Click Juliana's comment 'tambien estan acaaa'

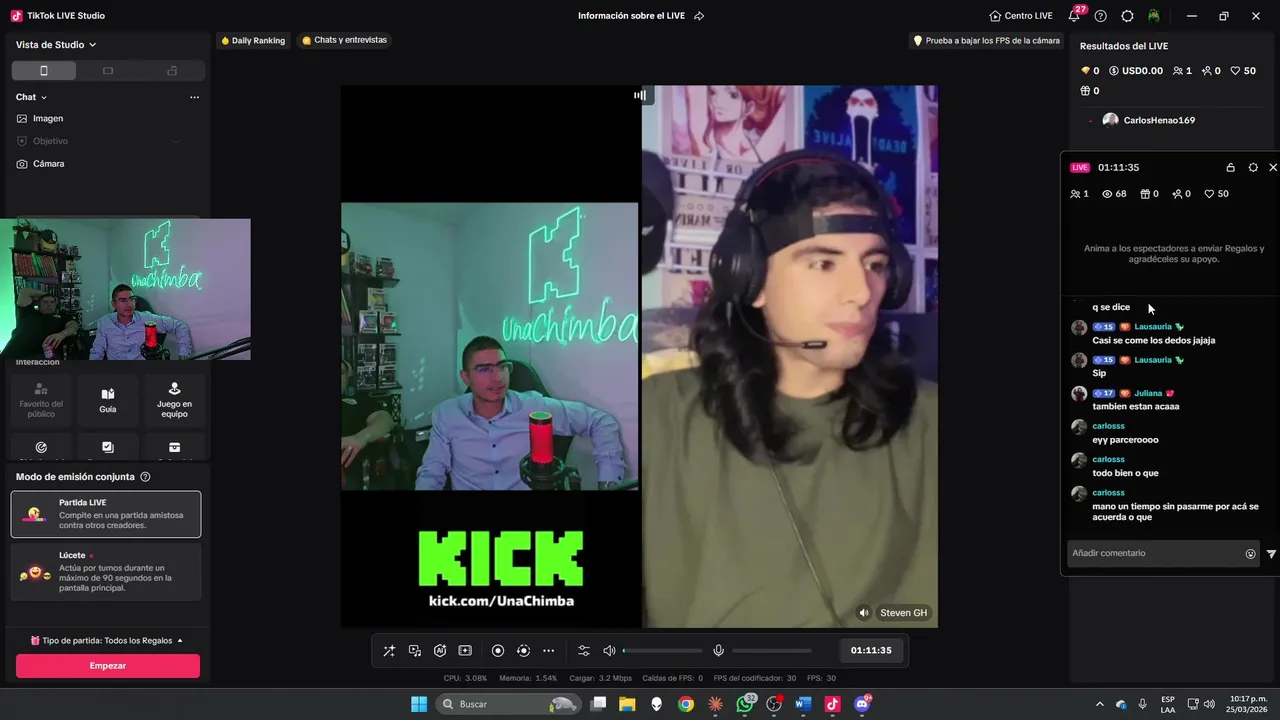[x=1135, y=406]
